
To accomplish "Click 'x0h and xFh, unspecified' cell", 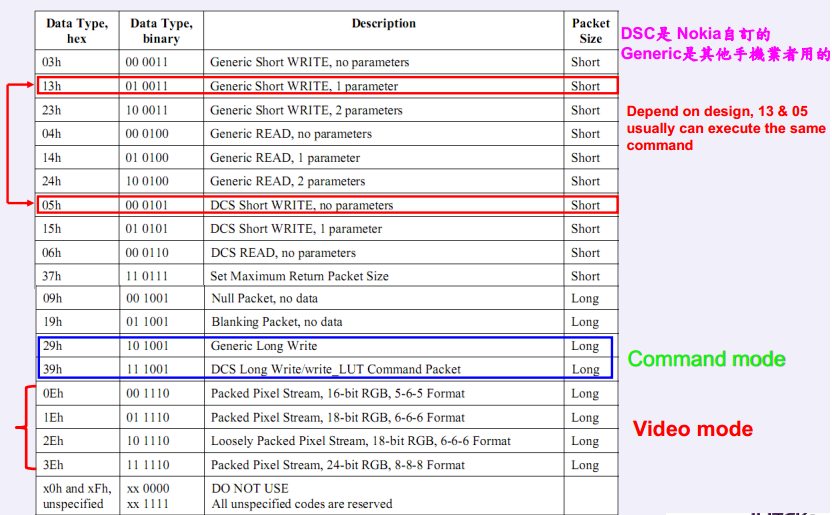I will point(77,496).
